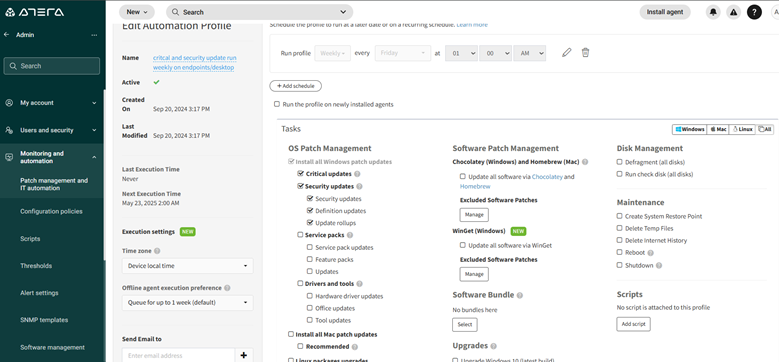779x362 pixels.
Task: Open the Homebrew link
Action: pyautogui.click(x=475, y=187)
